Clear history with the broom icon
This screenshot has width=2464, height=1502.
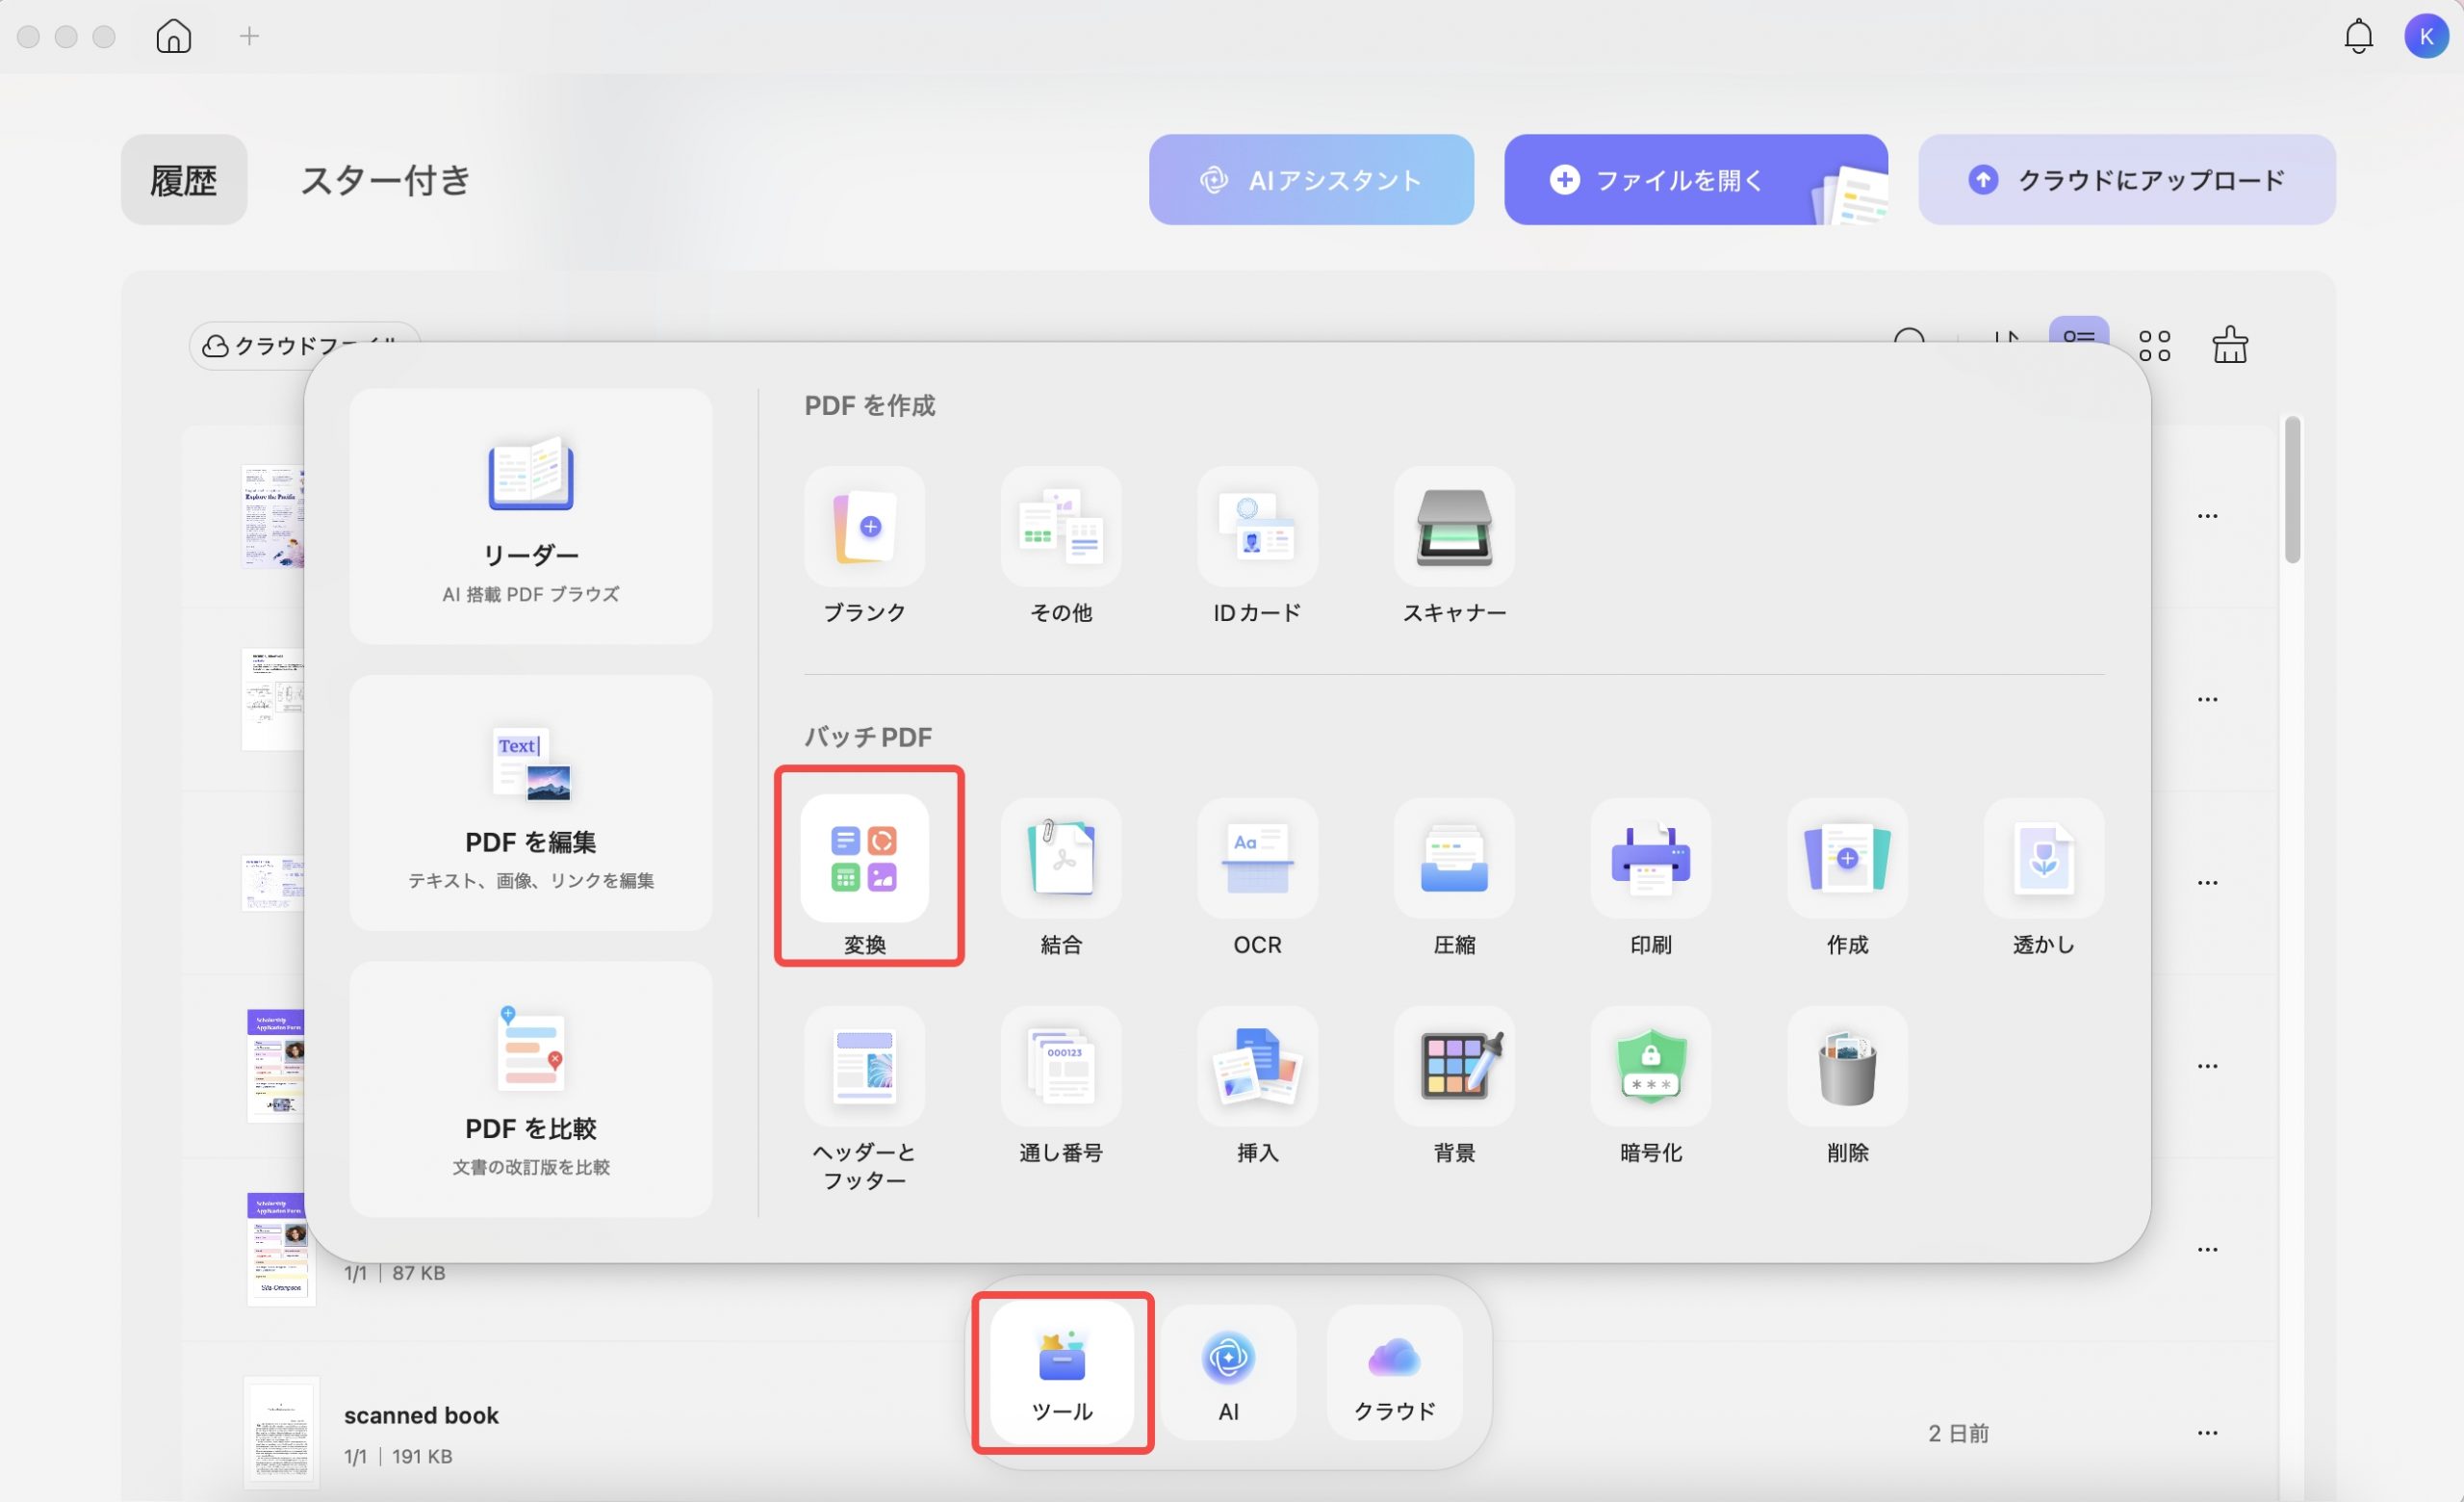click(x=2229, y=345)
